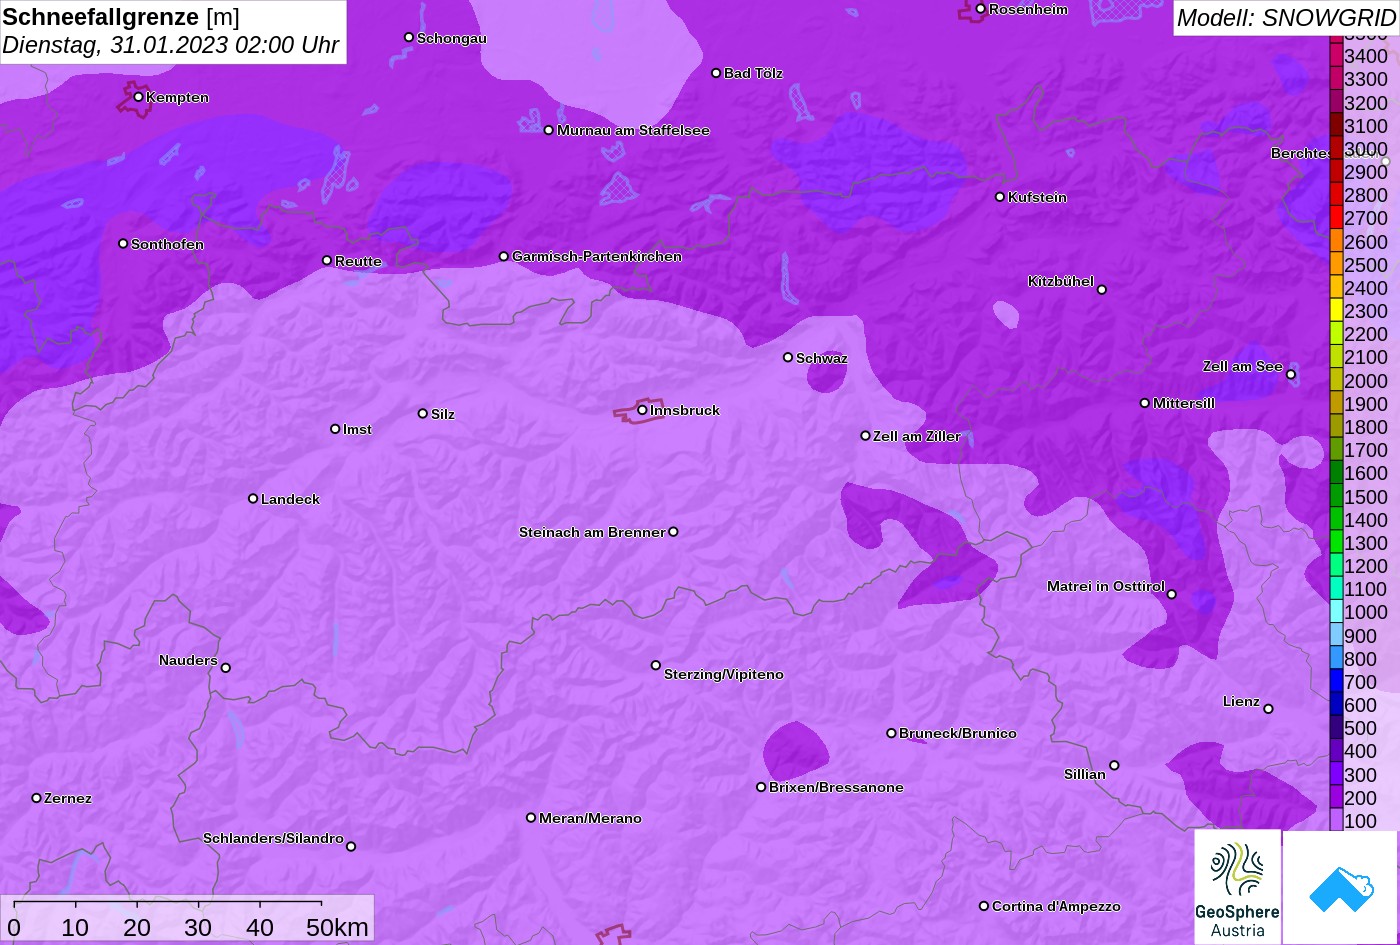Click the Sterzing/Vipiteno label
Image resolution: width=1400 pixels, height=945 pixels.
tap(724, 674)
